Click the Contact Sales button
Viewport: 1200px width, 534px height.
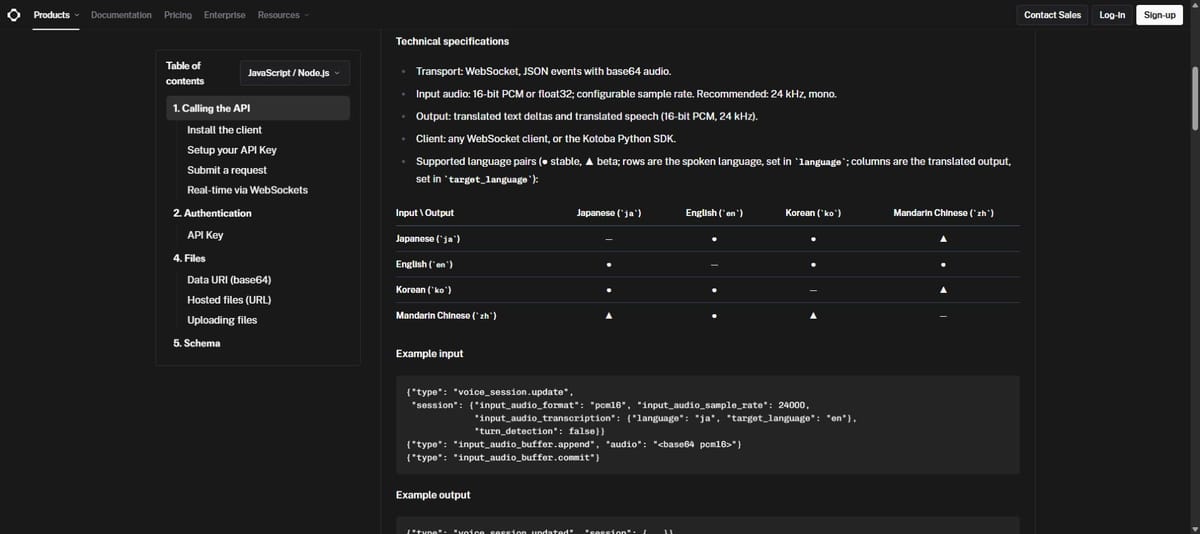[1053, 15]
